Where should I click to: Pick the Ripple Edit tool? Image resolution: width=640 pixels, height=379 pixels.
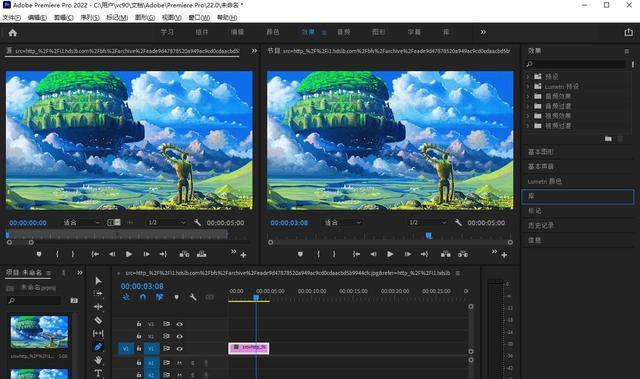(x=98, y=307)
